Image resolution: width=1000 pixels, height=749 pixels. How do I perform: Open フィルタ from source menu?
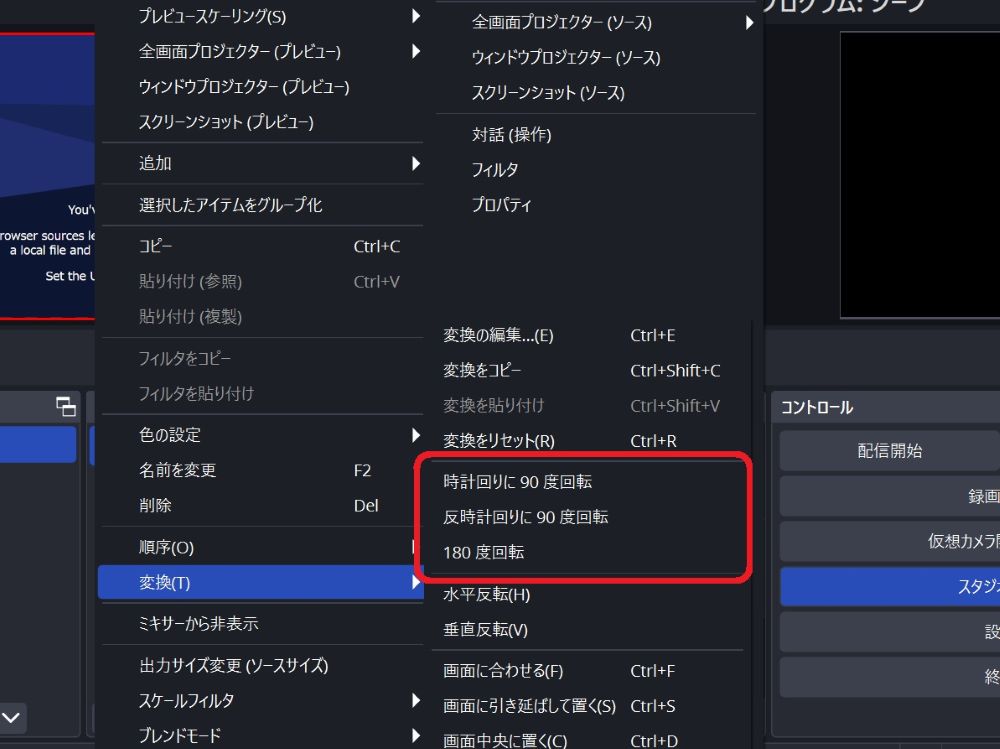pos(596,170)
